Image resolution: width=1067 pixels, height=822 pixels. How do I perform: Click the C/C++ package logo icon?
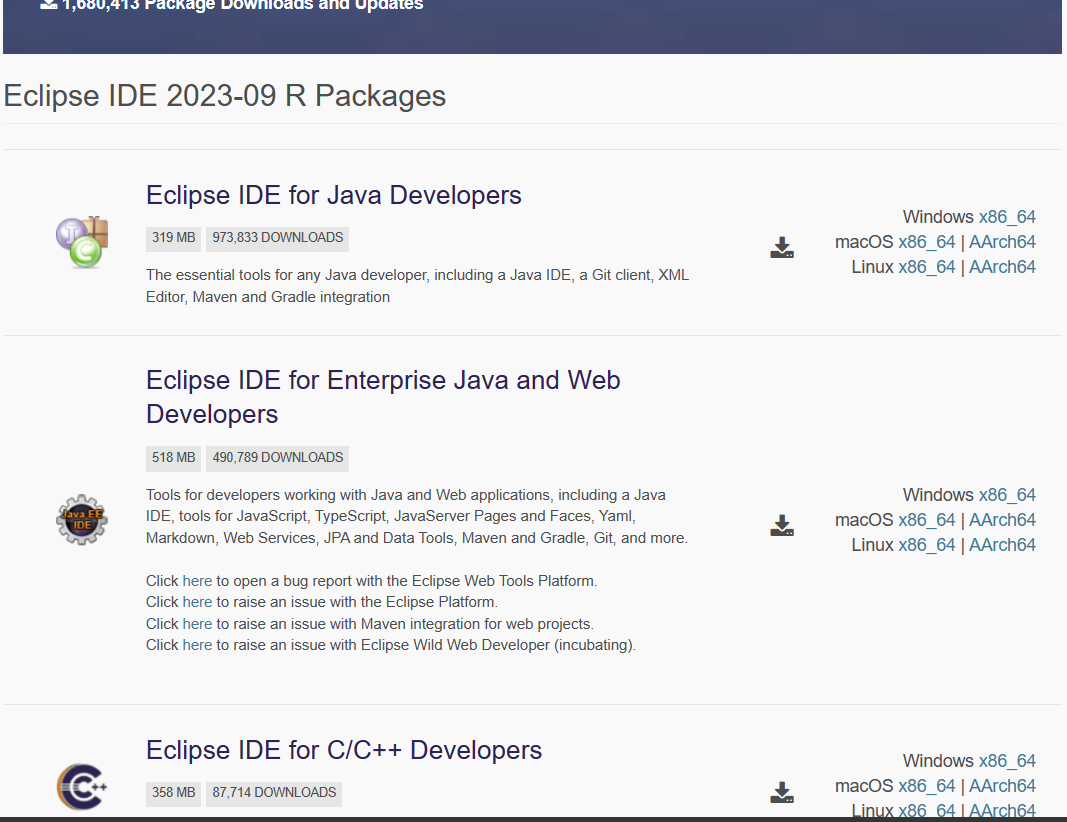[x=82, y=786]
